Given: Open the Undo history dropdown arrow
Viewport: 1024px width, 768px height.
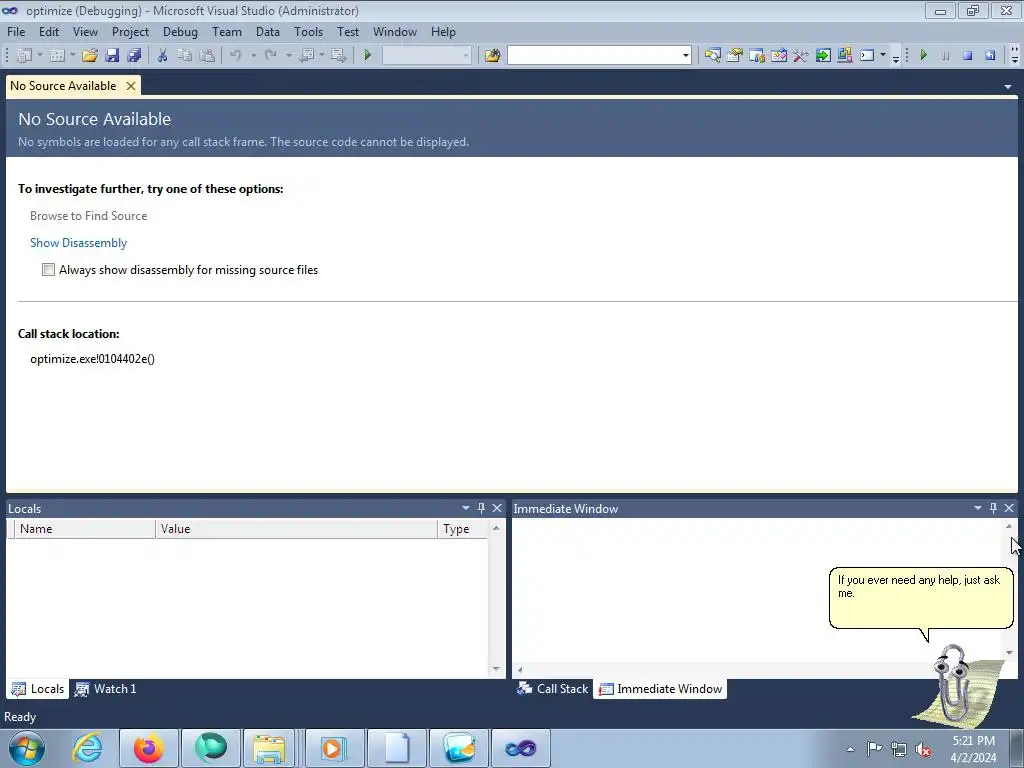Looking at the screenshot, I should [253, 56].
